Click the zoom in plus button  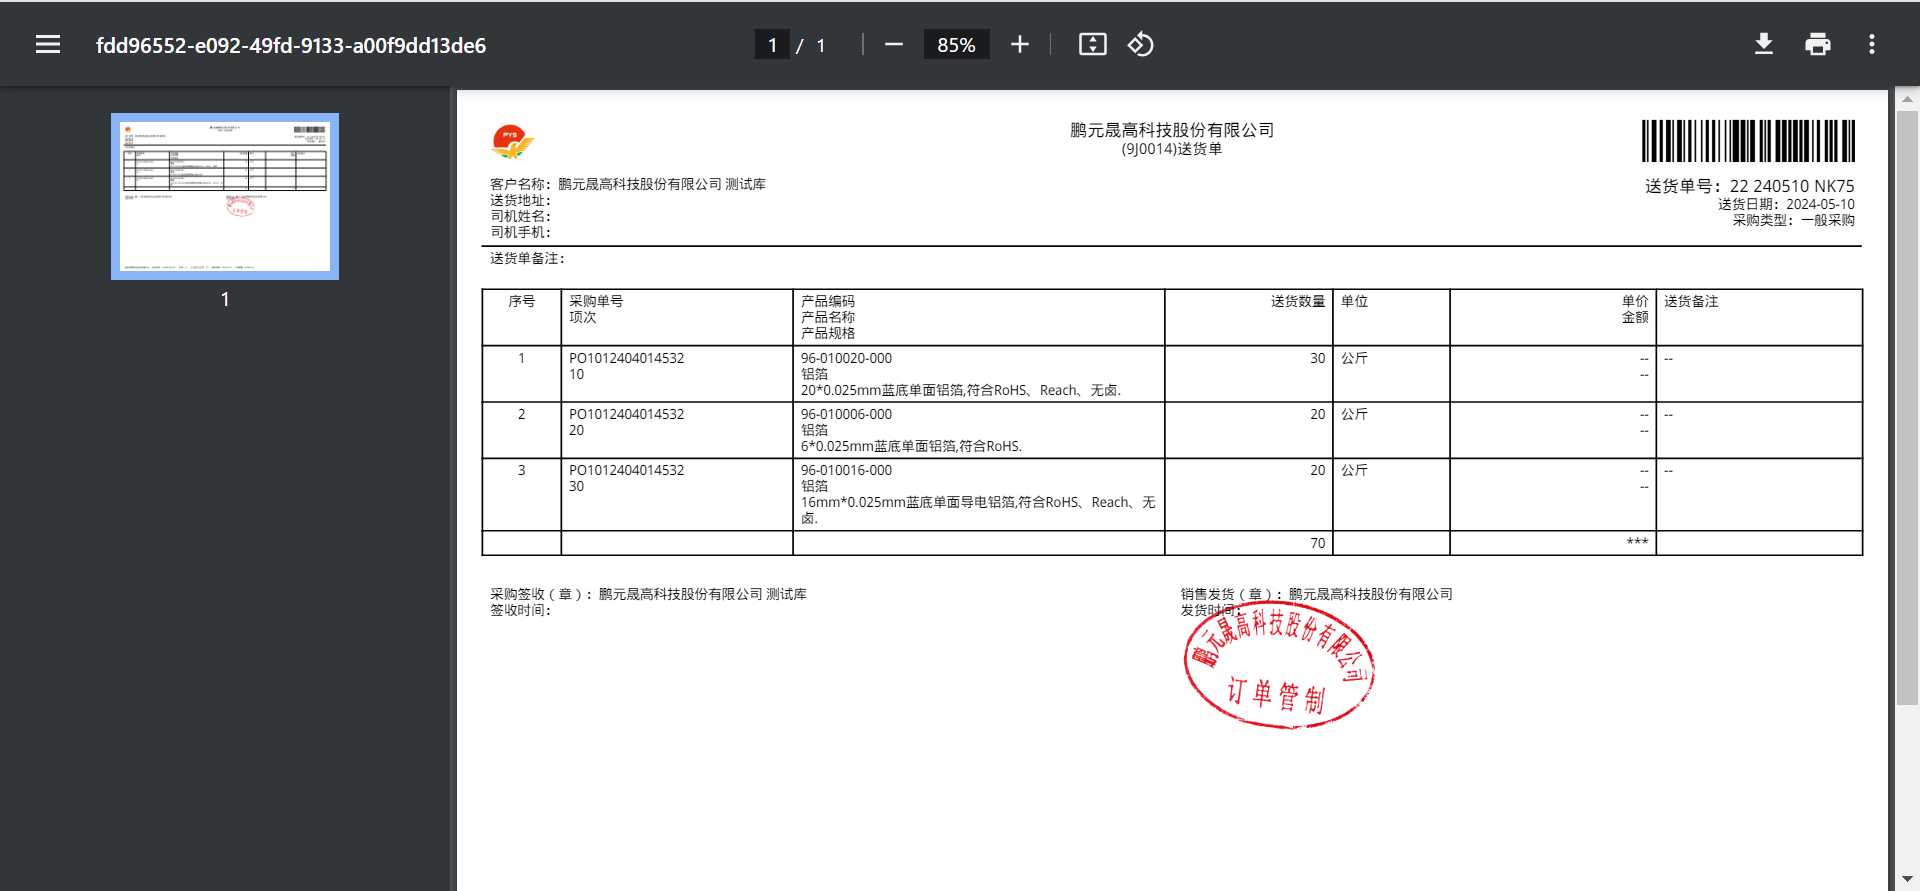(x=1019, y=45)
